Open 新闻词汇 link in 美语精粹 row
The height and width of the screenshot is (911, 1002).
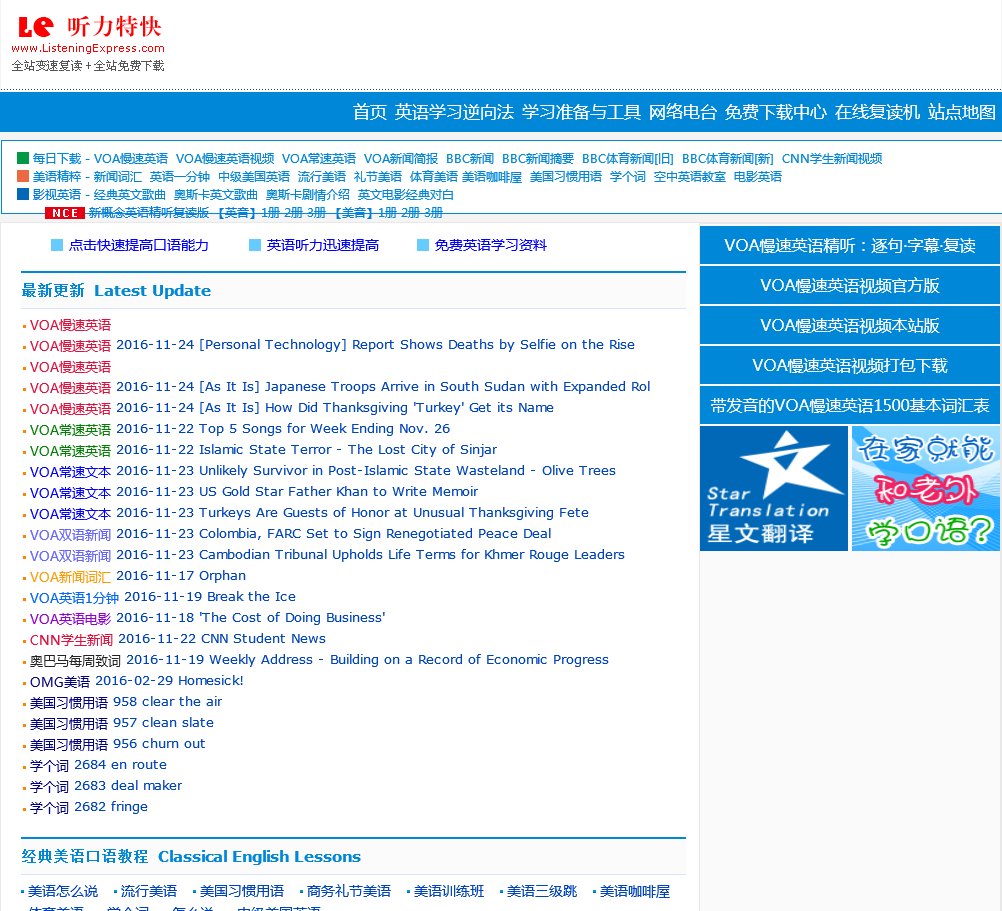pos(118,176)
